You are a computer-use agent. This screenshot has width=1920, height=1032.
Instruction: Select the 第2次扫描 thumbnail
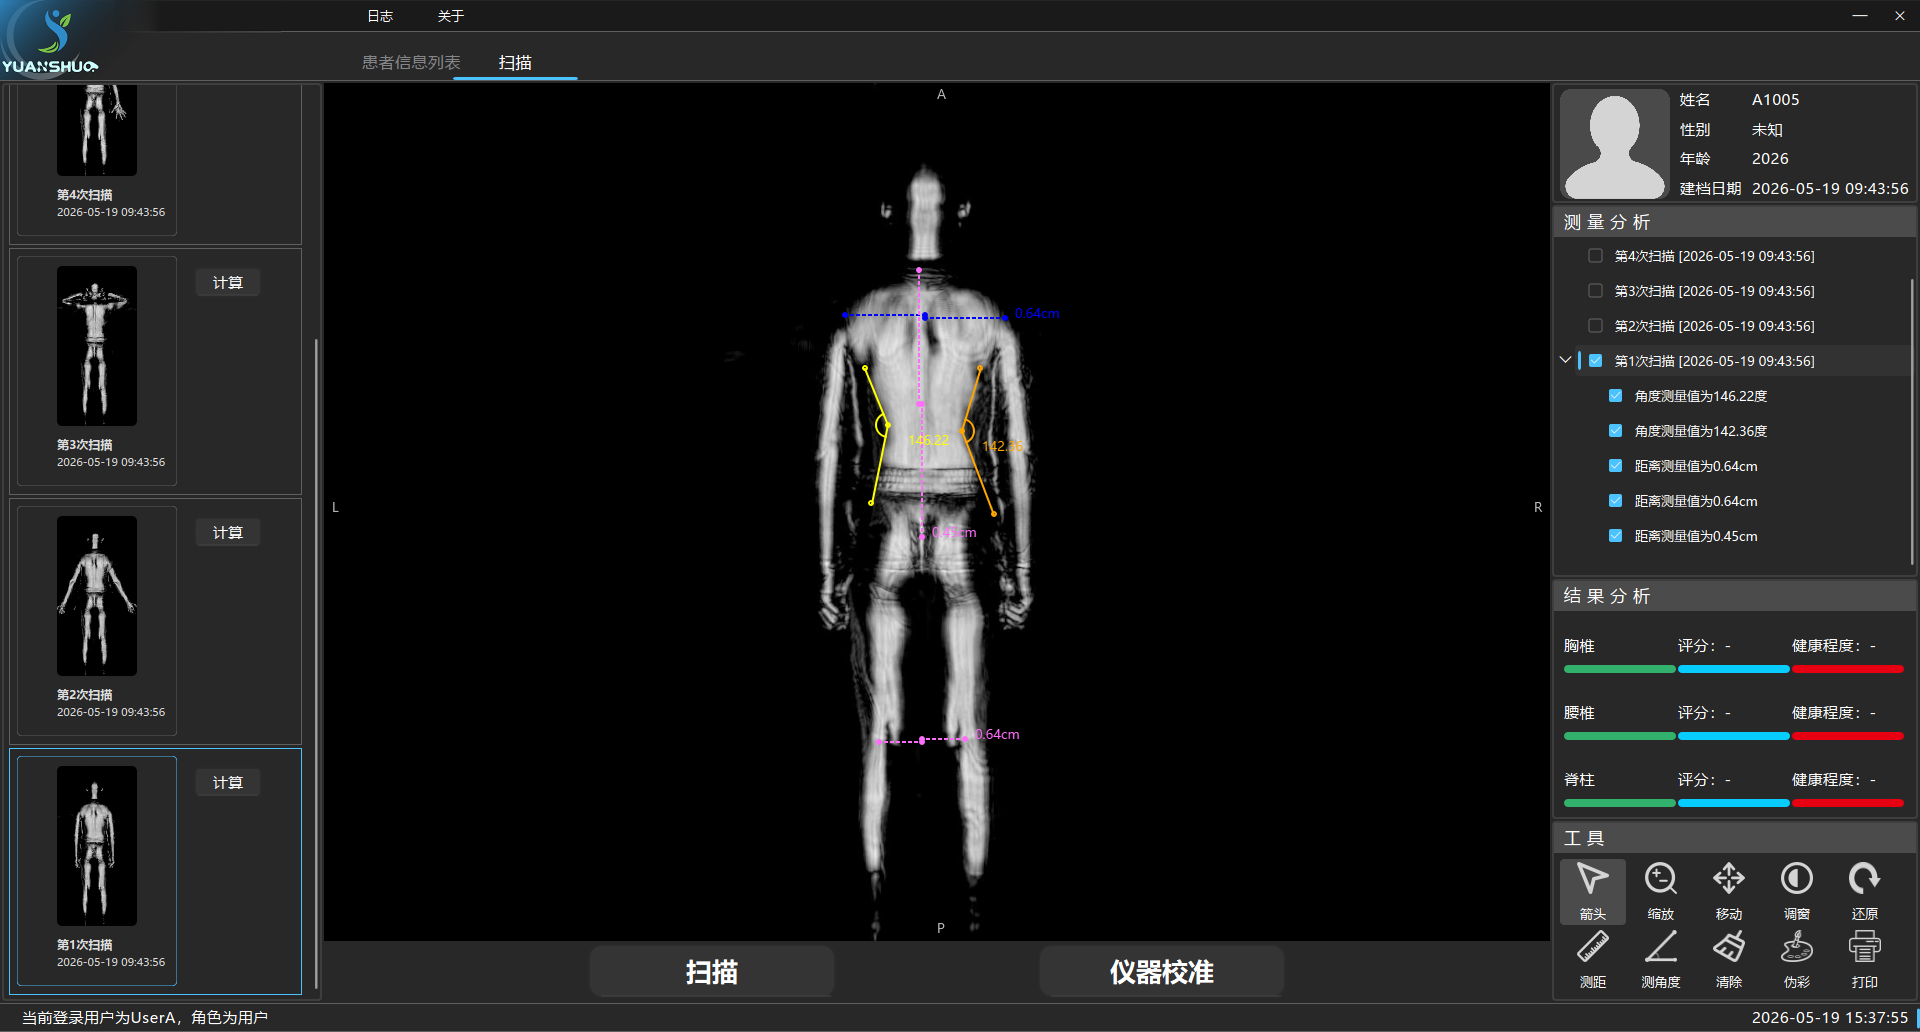pos(97,596)
